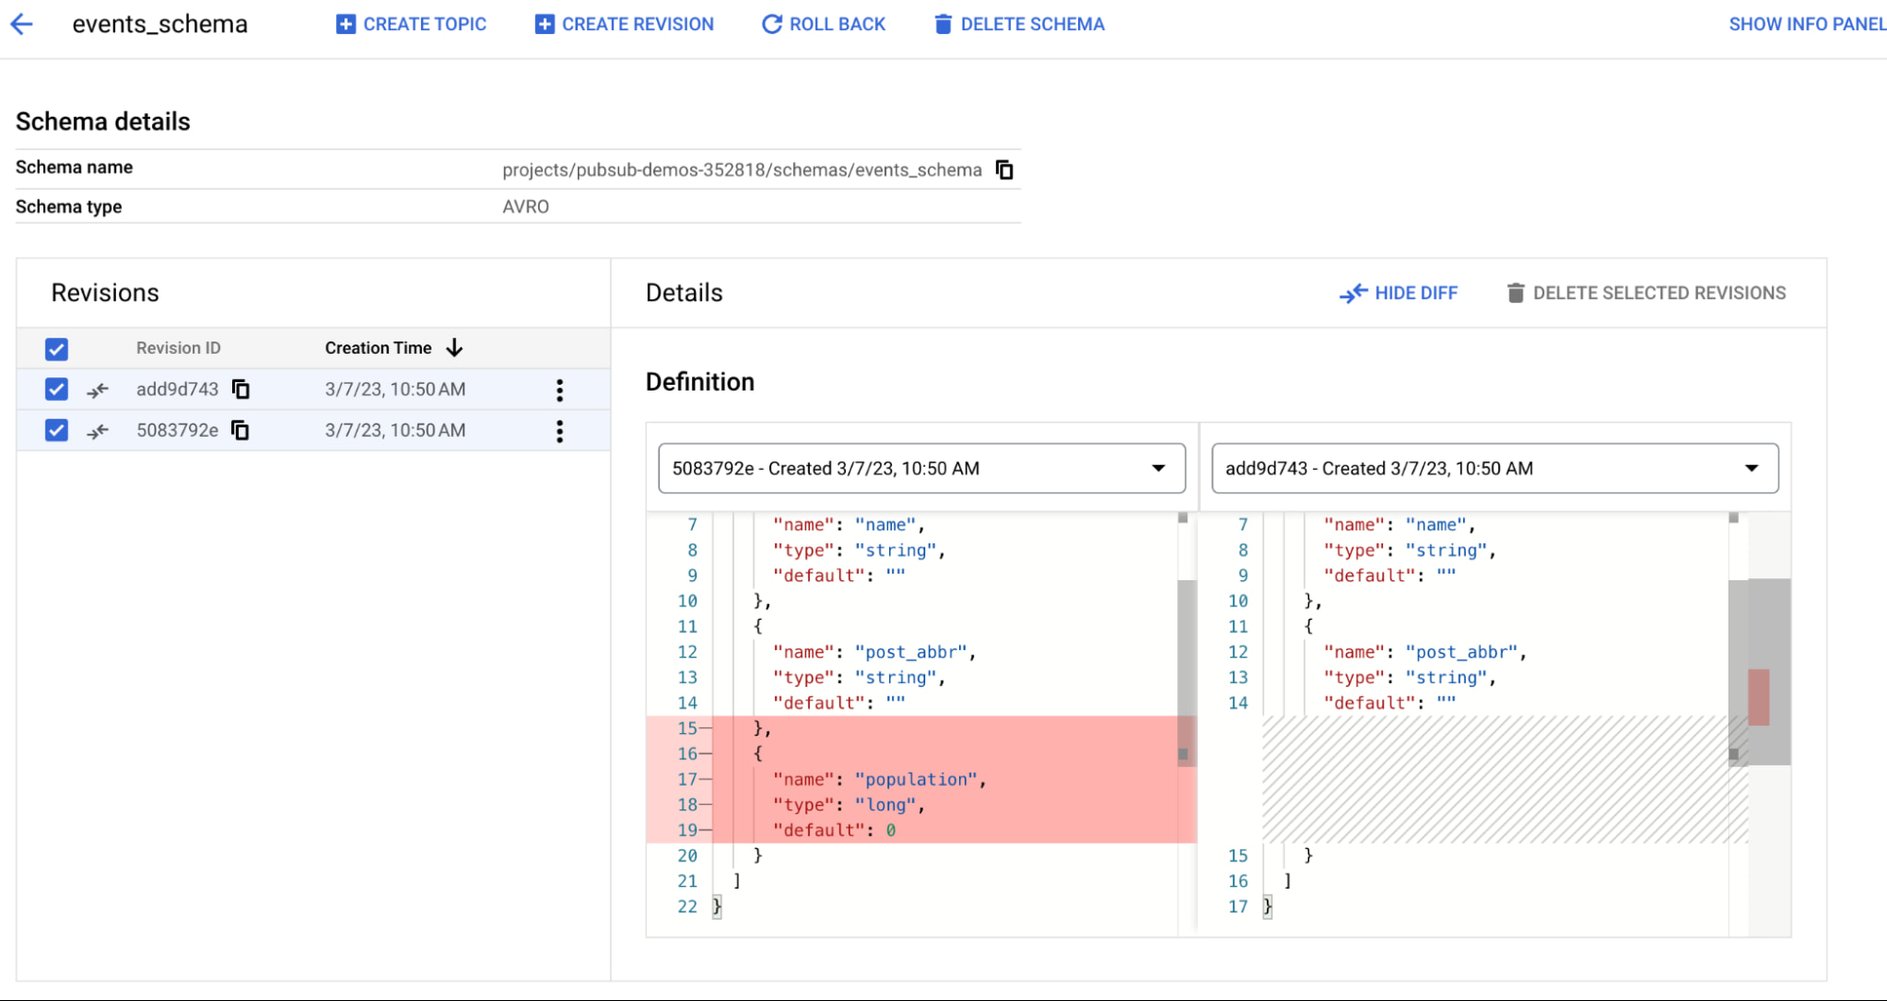
Task: Go back using the left arrow
Action: click(x=22, y=24)
